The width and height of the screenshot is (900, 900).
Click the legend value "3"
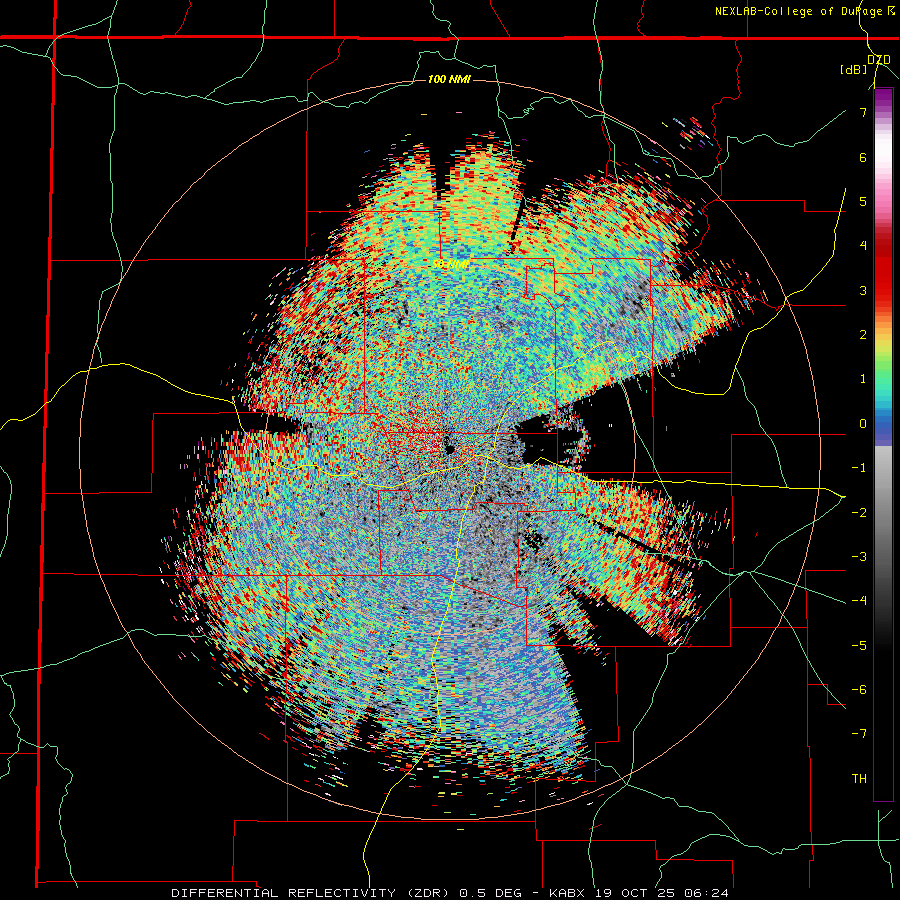coord(863,290)
